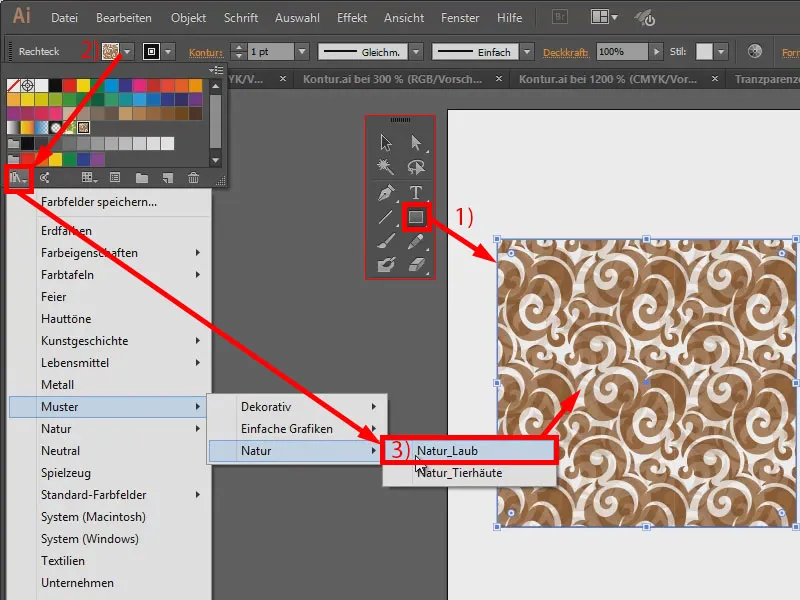Image resolution: width=800 pixels, height=600 pixels.
Task: Select the Registration crosshair swatch
Action: [x=28, y=85]
